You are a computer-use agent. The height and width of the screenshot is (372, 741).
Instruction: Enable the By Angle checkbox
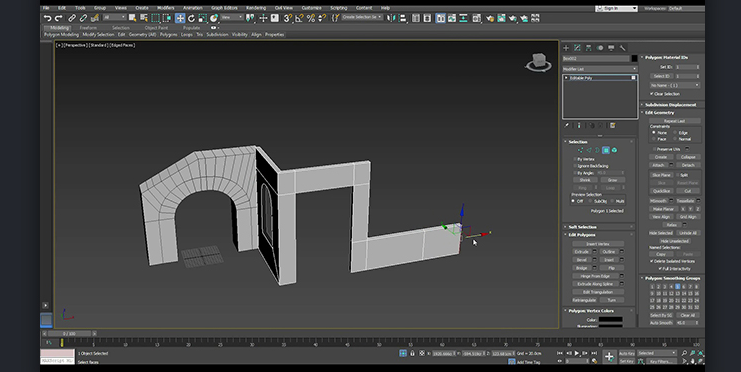tap(575, 173)
